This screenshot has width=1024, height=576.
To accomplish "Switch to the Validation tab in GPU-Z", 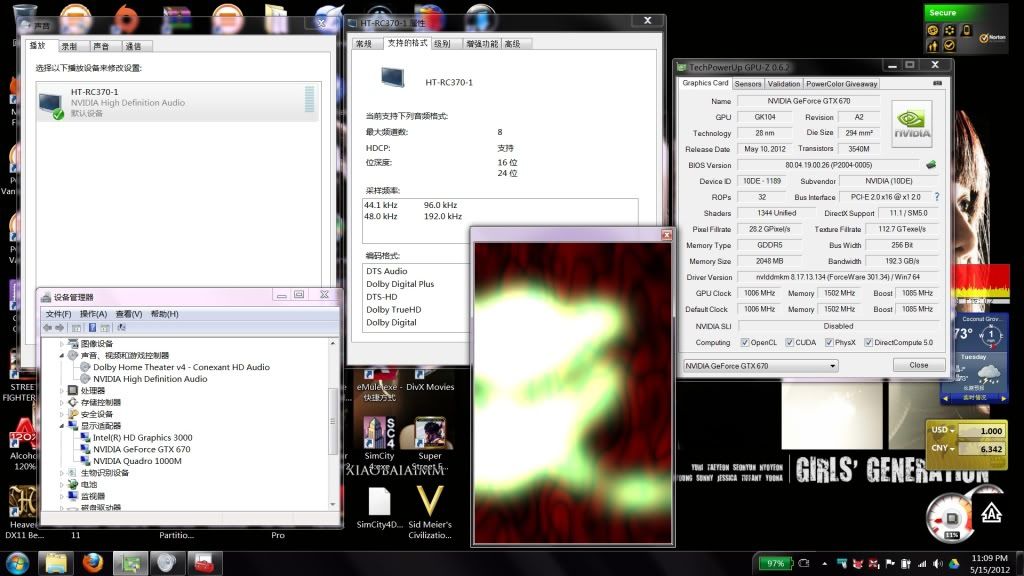I will point(784,84).
